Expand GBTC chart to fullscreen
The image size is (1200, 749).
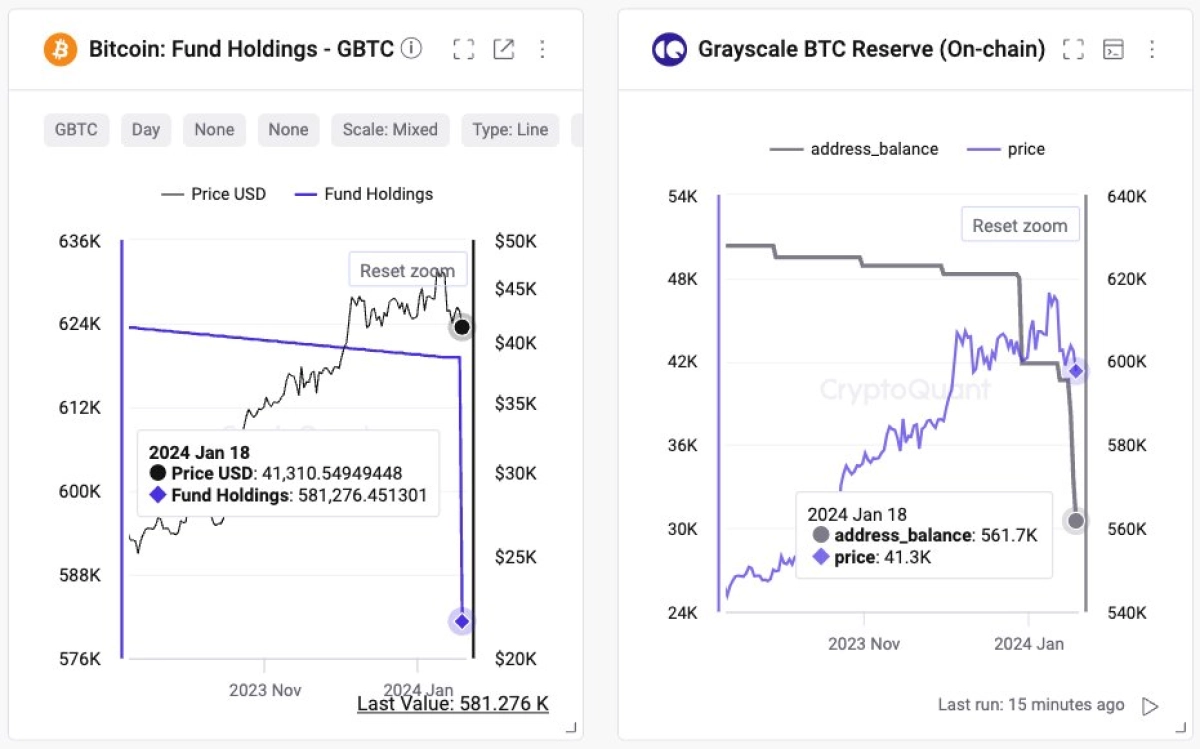click(463, 49)
